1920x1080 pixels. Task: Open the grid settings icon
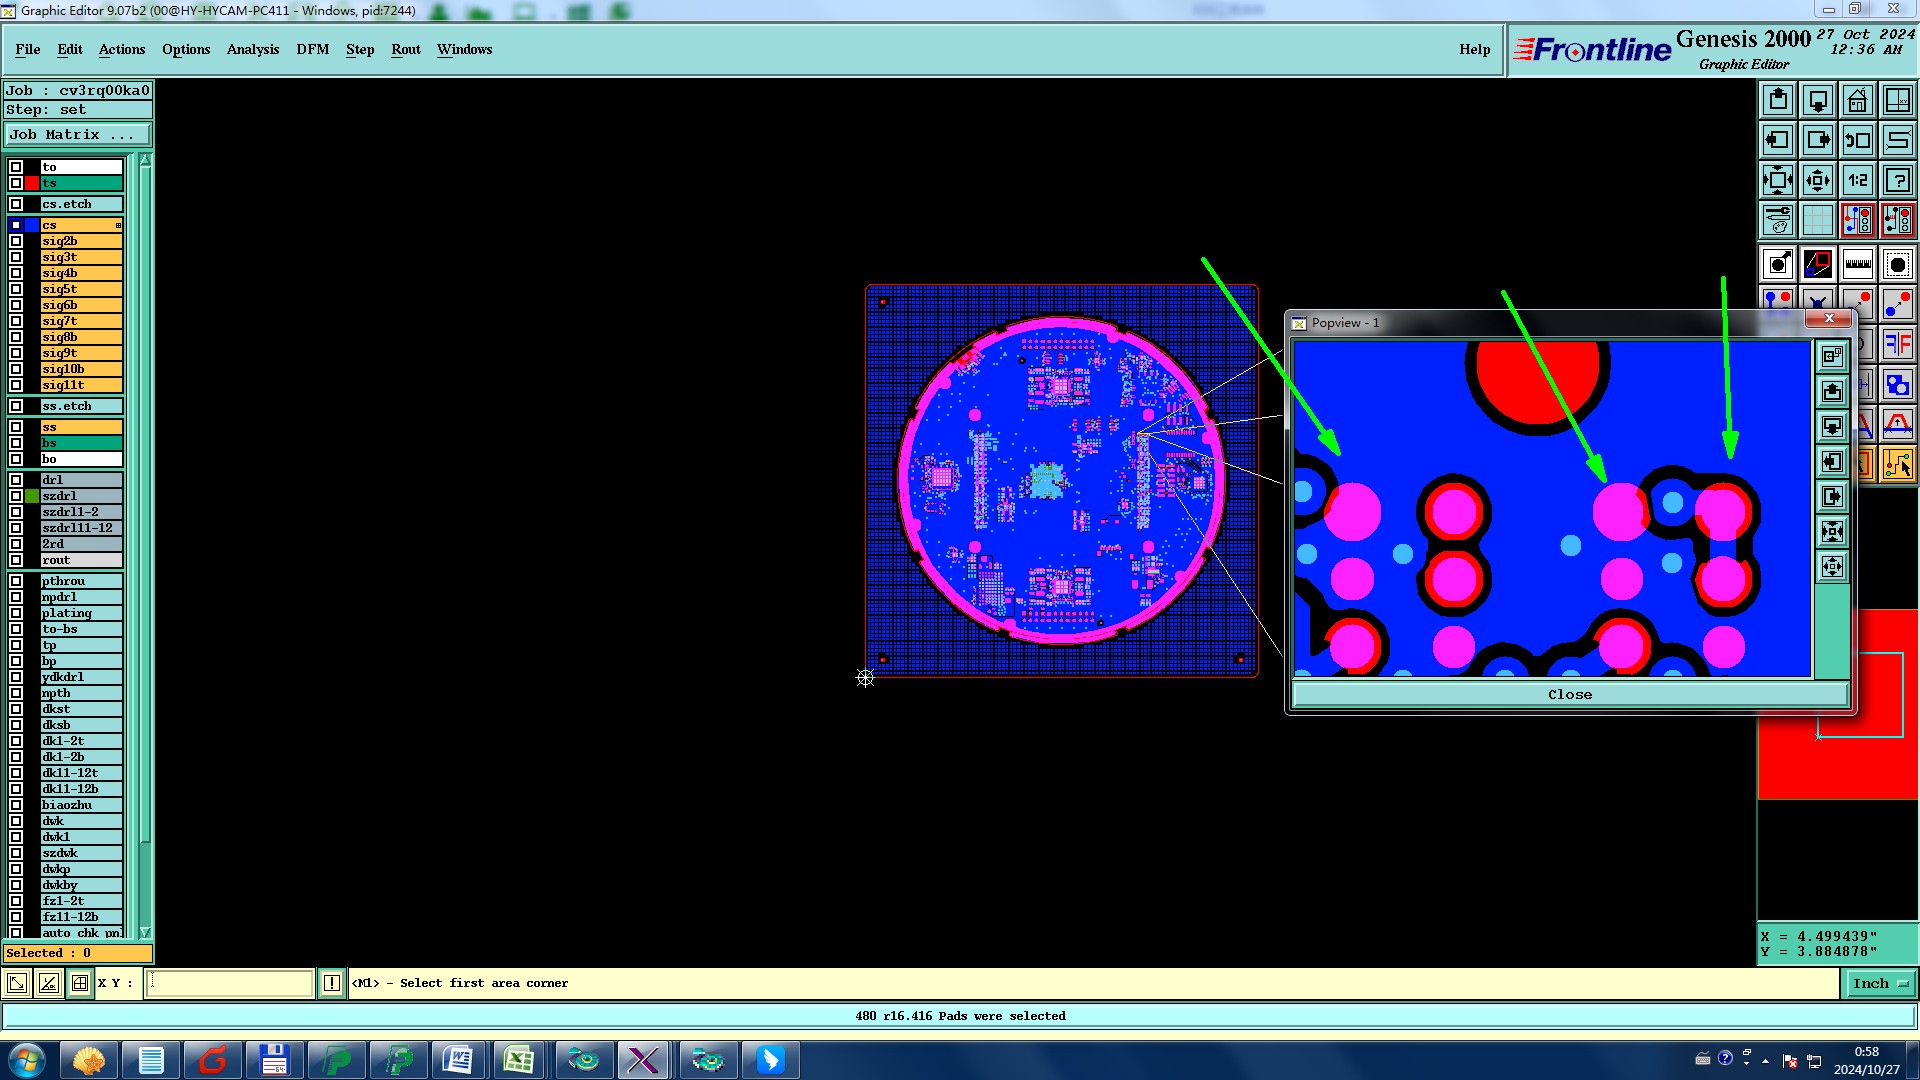[1817, 219]
